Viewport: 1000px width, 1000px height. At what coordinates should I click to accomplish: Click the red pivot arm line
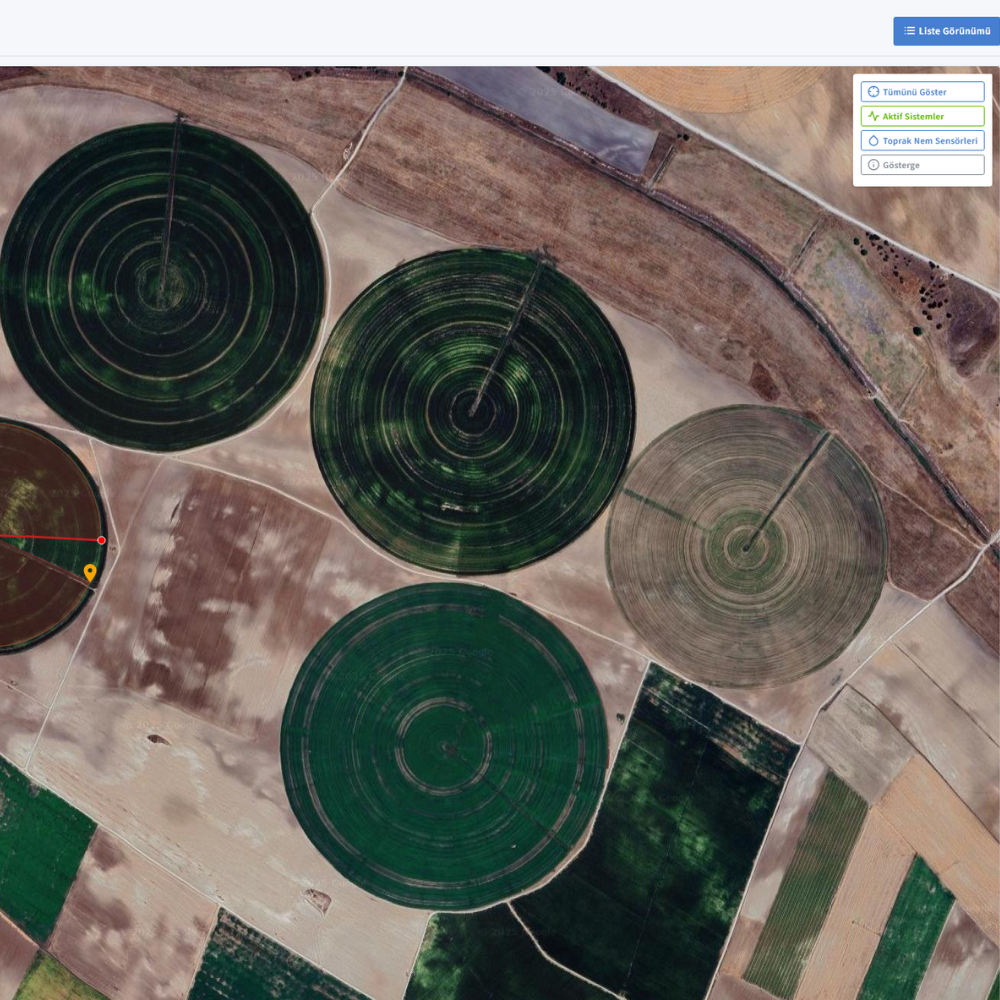(x=50, y=538)
